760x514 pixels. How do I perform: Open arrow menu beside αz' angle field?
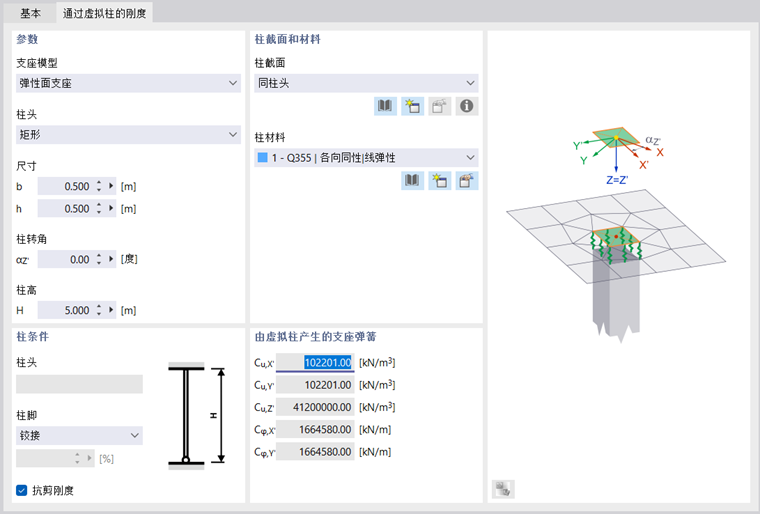[x=111, y=259]
